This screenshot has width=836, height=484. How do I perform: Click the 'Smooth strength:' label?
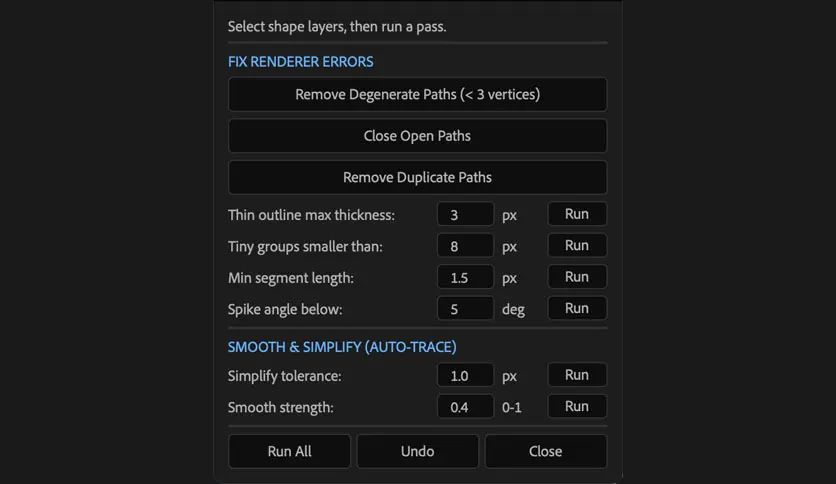click(280, 407)
